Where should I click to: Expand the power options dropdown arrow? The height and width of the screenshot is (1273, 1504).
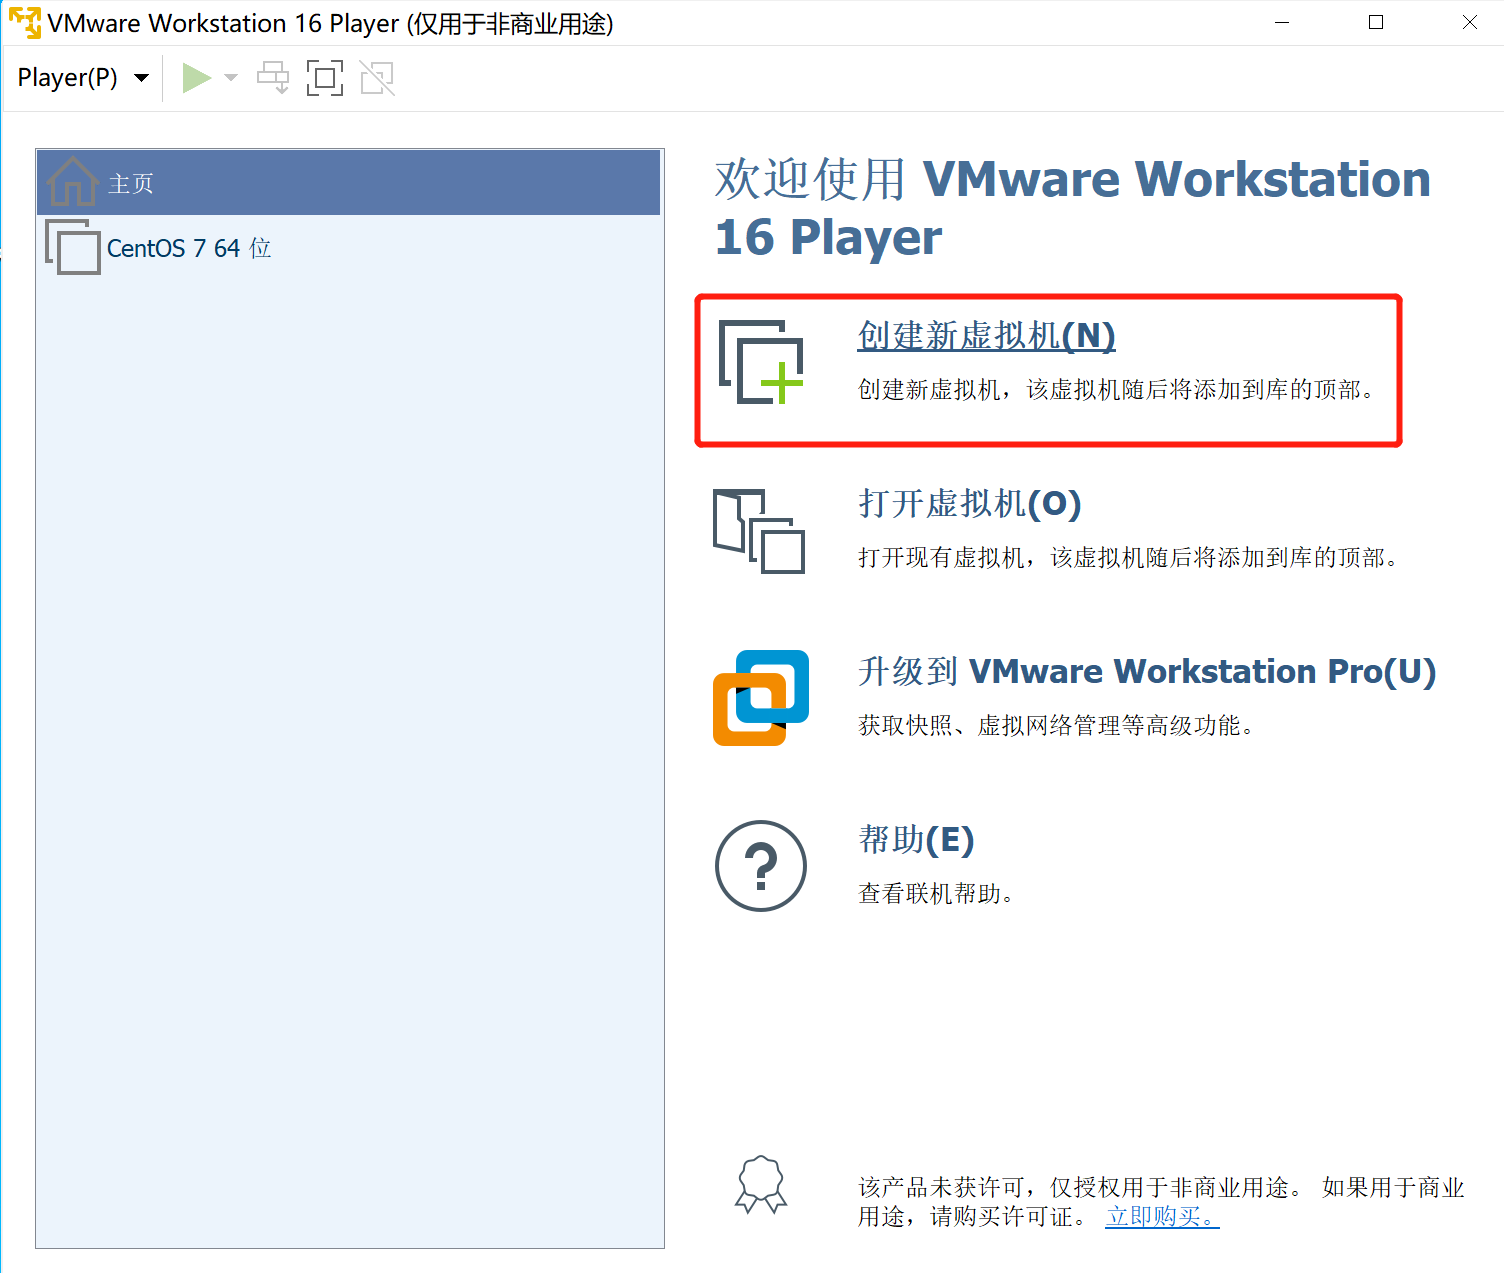coord(231,78)
